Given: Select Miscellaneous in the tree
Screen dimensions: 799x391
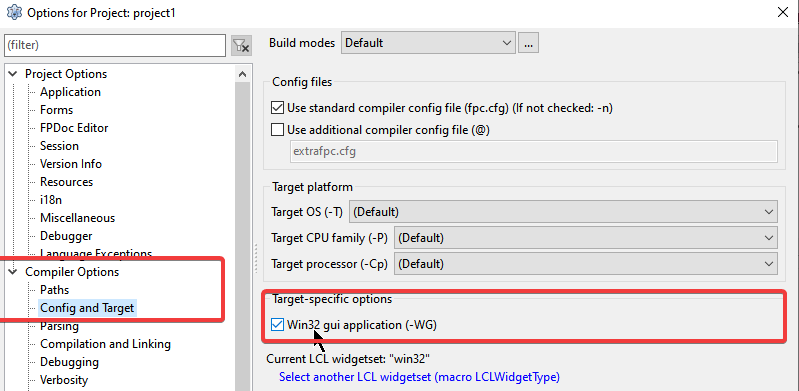Looking at the screenshot, I should coord(77,218).
